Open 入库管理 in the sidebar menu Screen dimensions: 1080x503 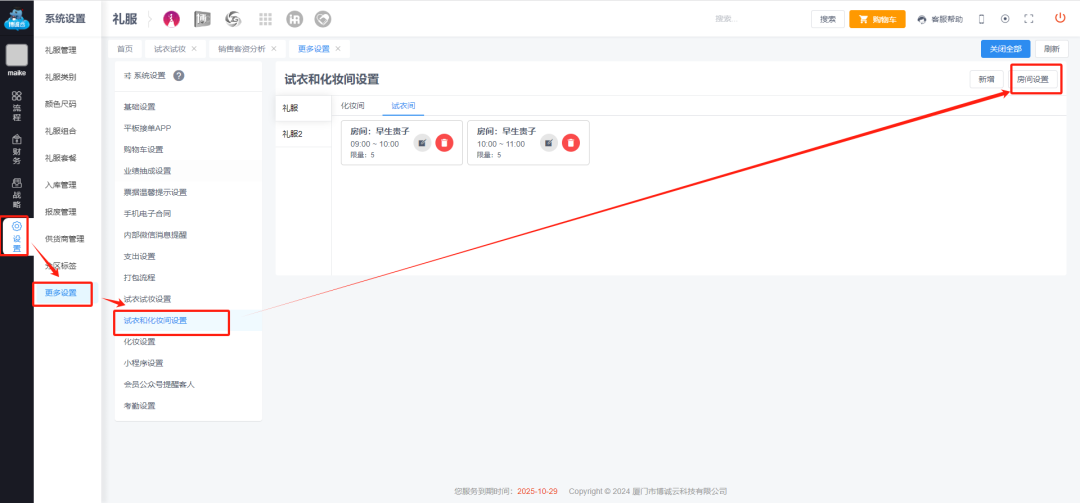(x=61, y=185)
